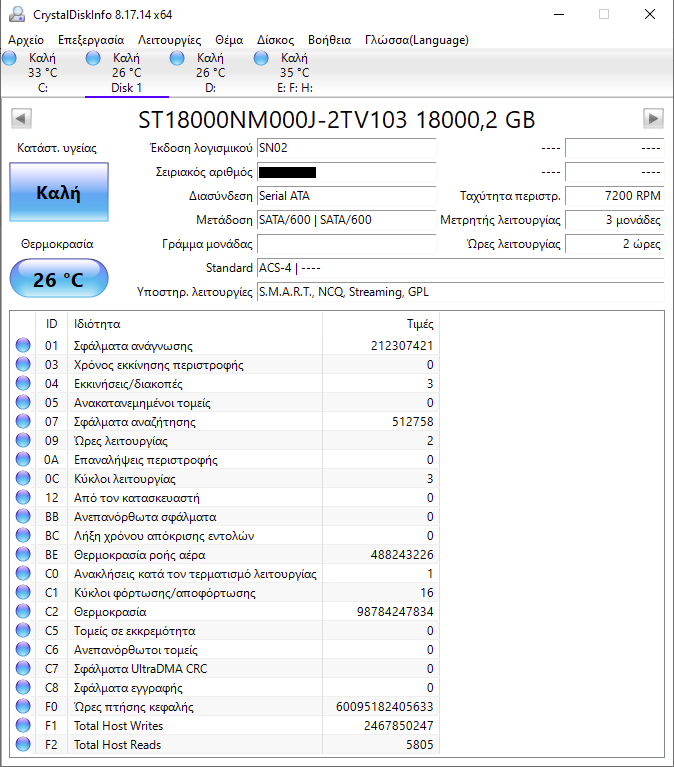Click status icon for attribute C1
The height and width of the screenshot is (767, 674).
23,592
